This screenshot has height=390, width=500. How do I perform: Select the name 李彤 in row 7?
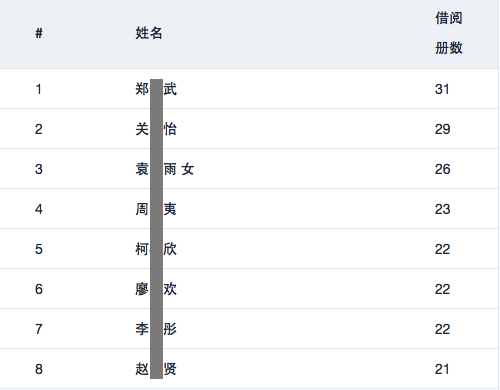point(156,329)
